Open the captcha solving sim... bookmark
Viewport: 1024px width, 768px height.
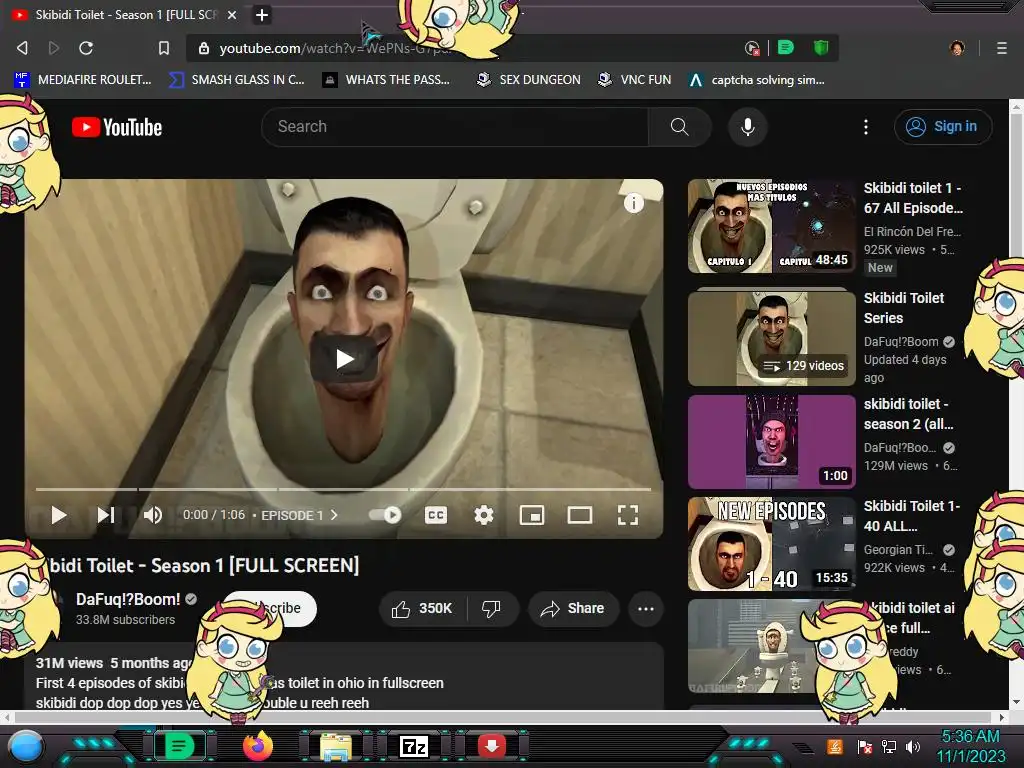click(x=757, y=80)
